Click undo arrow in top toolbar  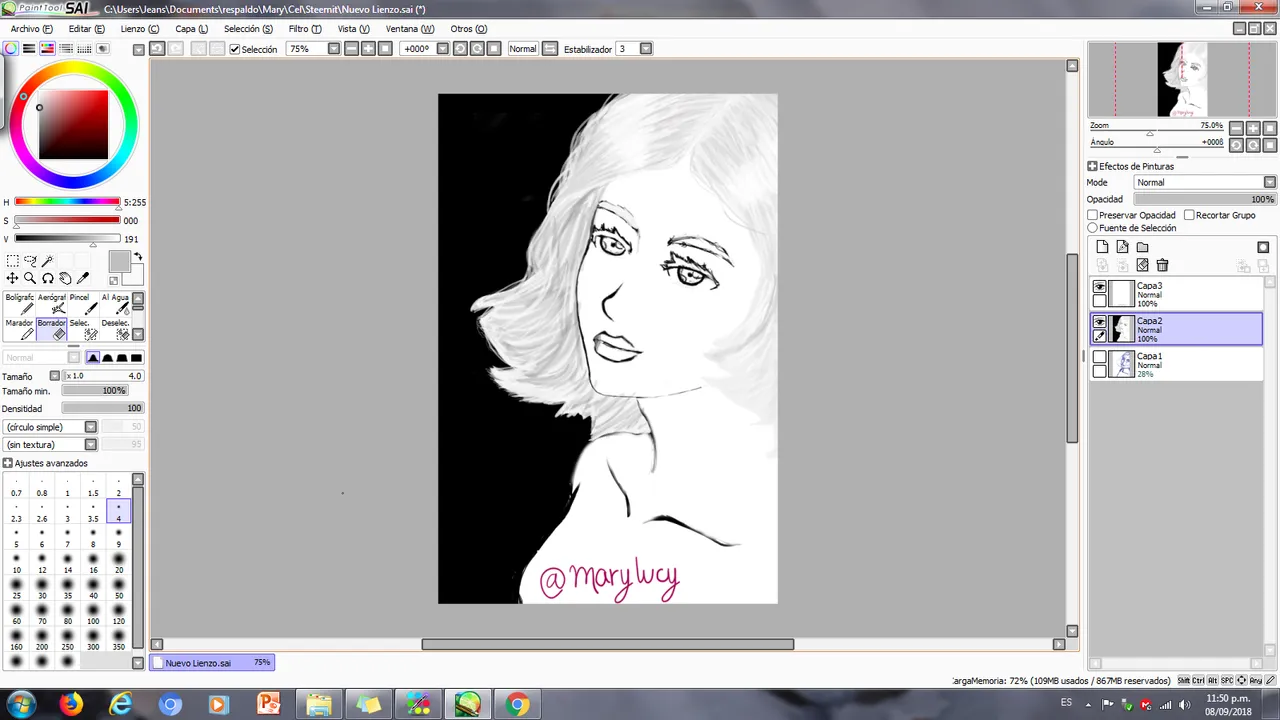pos(158,49)
